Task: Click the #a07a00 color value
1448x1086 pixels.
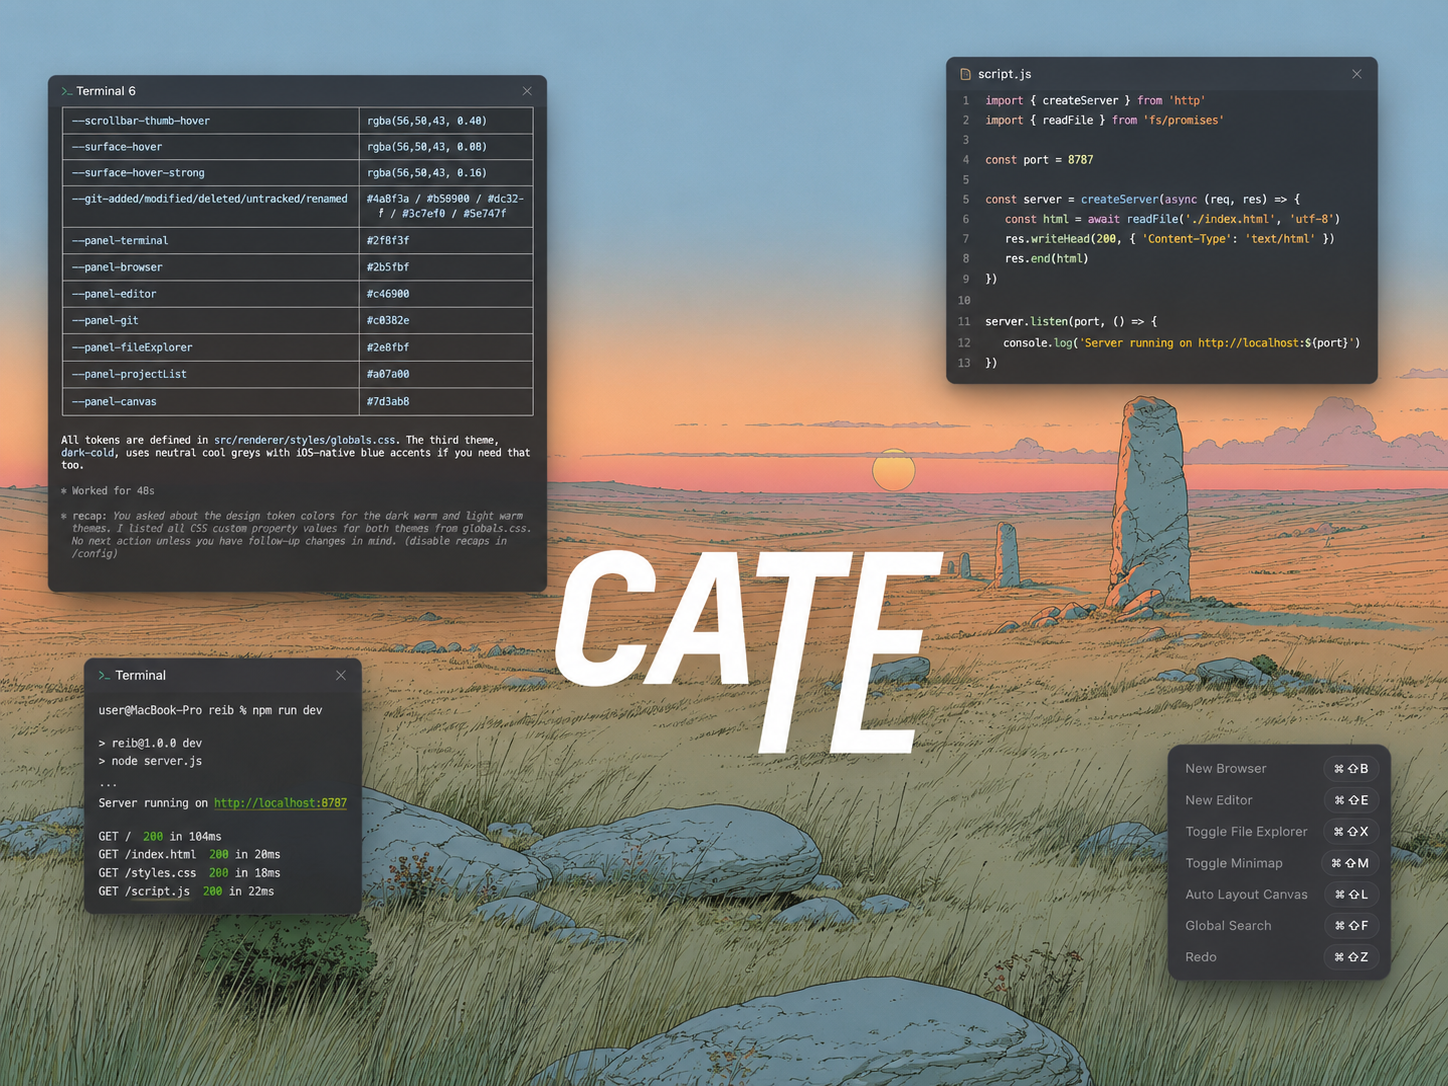Action: [388, 374]
